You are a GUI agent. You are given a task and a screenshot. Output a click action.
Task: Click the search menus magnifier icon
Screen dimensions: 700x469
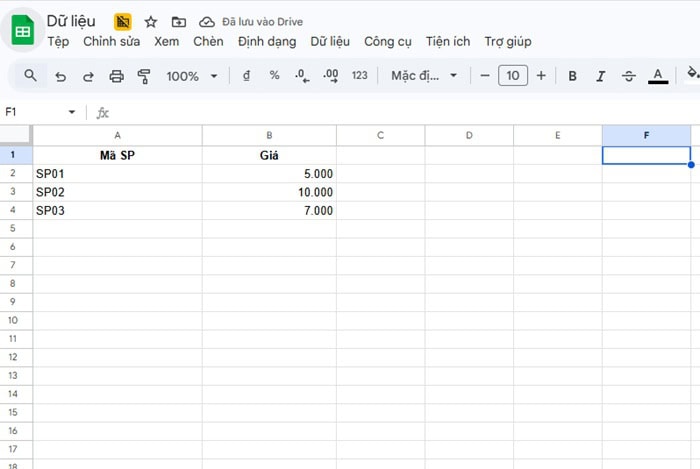30,76
